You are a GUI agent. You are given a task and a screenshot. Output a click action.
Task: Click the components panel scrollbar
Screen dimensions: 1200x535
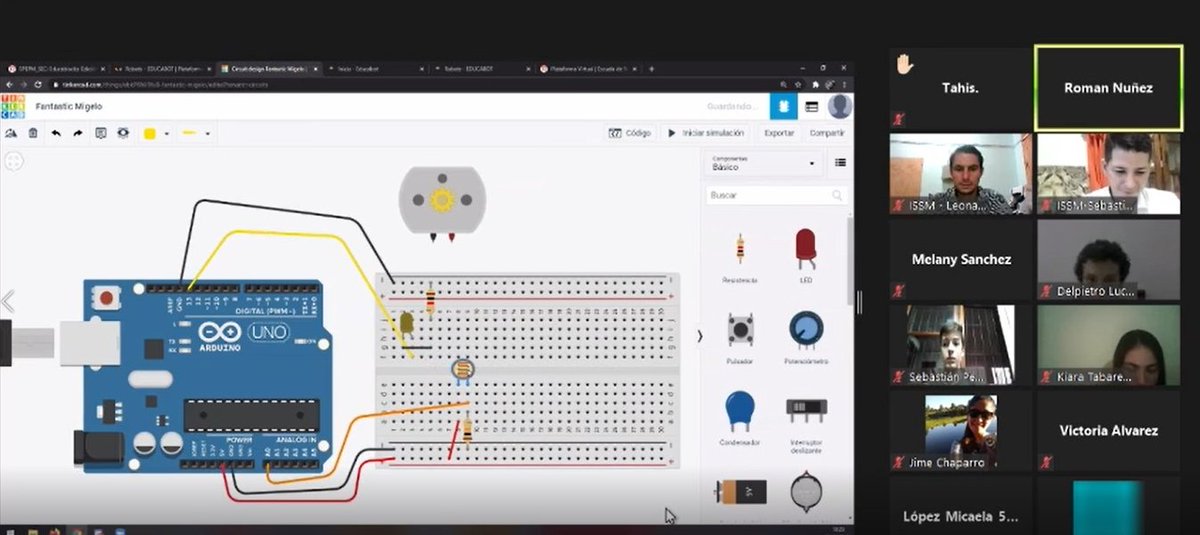pyautogui.click(x=851, y=260)
